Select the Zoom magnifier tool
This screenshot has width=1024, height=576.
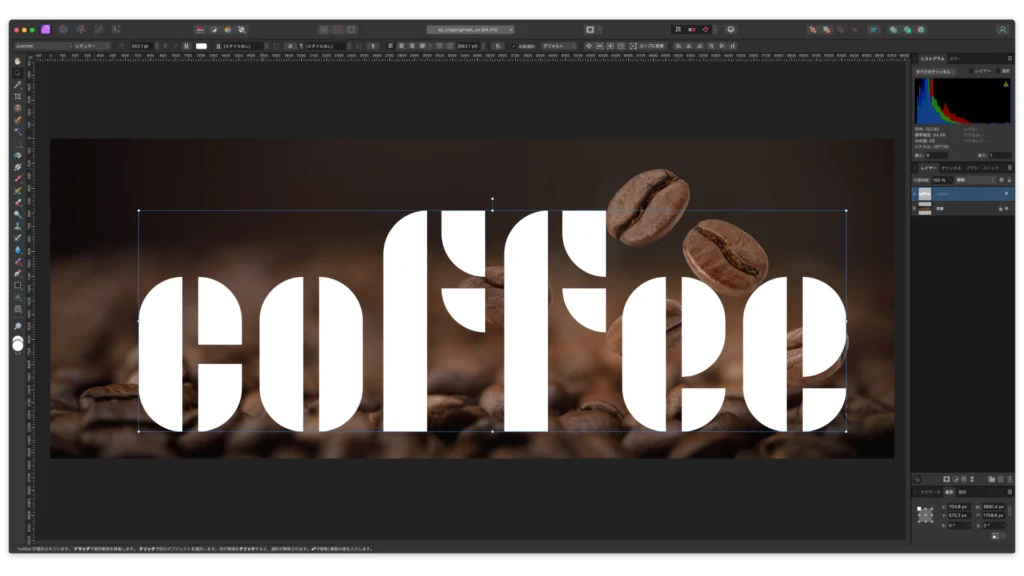[18, 326]
